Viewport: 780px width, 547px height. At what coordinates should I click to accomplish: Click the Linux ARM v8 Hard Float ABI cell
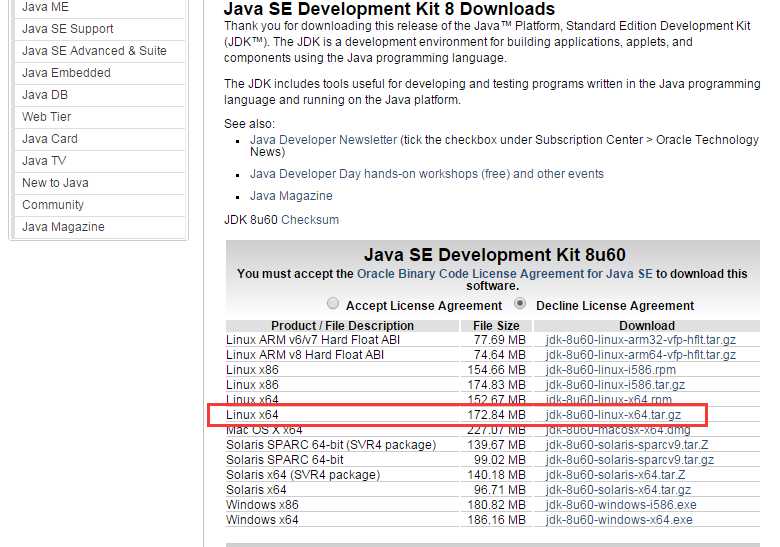pos(305,355)
